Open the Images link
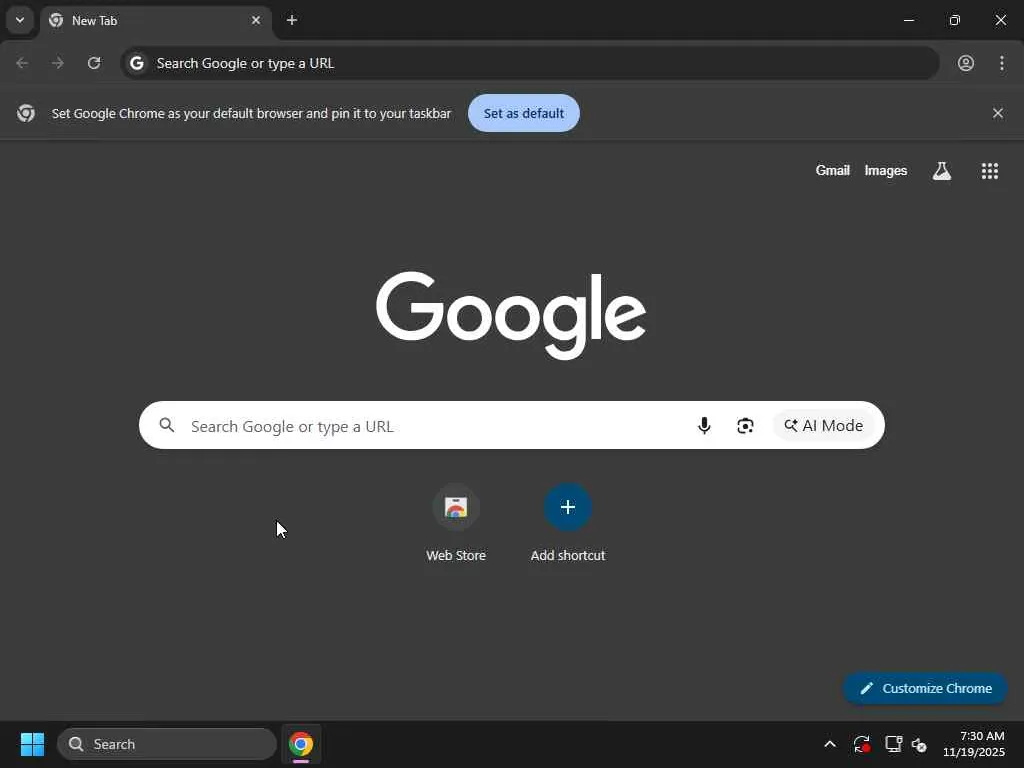 point(886,170)
